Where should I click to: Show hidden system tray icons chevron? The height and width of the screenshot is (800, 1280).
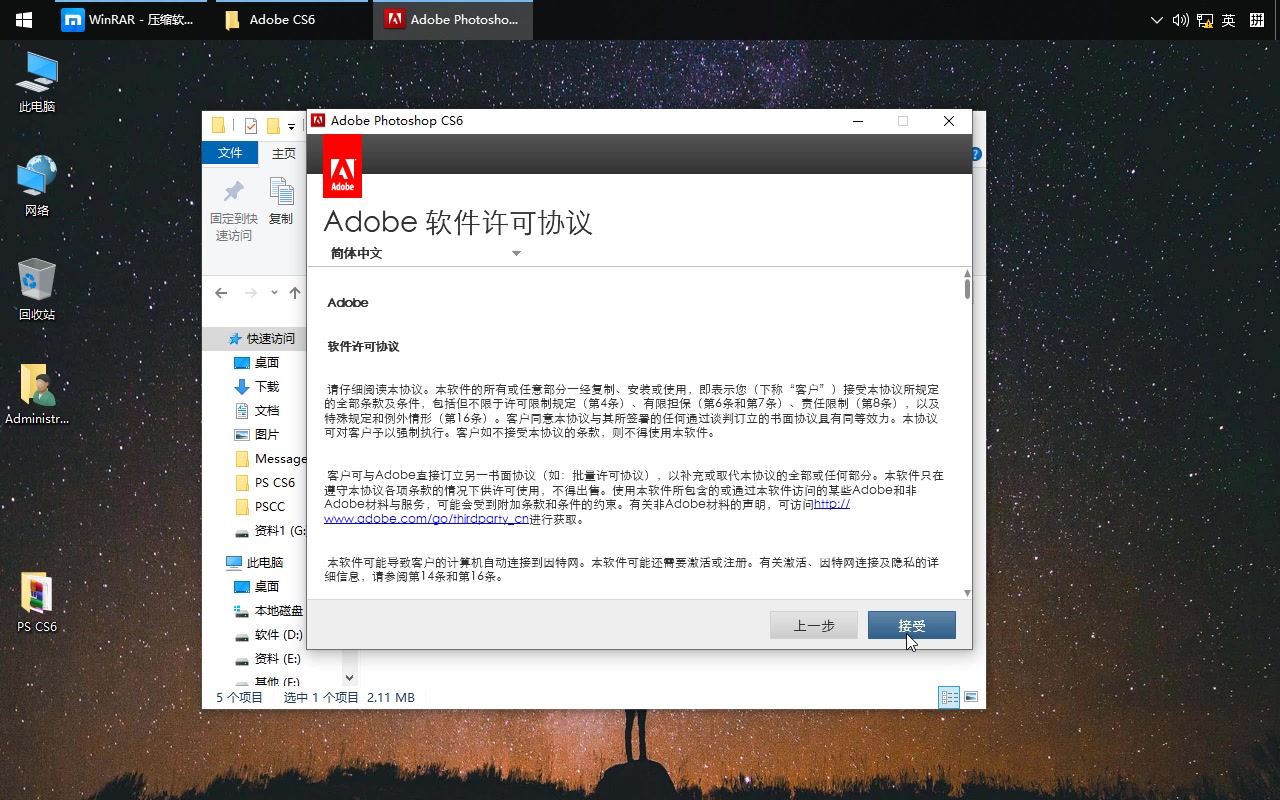click(1157, 20)
